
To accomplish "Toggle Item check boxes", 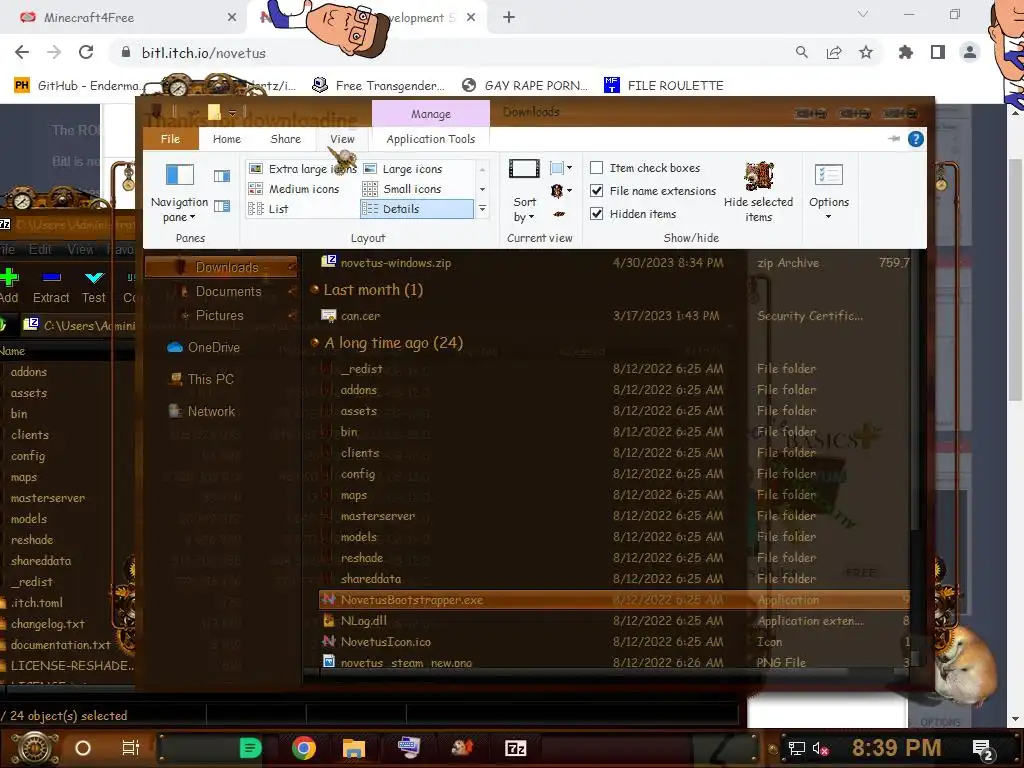I will point(596,168).
